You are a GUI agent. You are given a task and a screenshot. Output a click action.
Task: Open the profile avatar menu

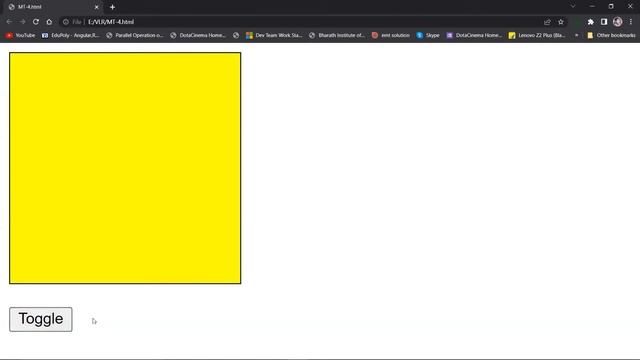618,22
